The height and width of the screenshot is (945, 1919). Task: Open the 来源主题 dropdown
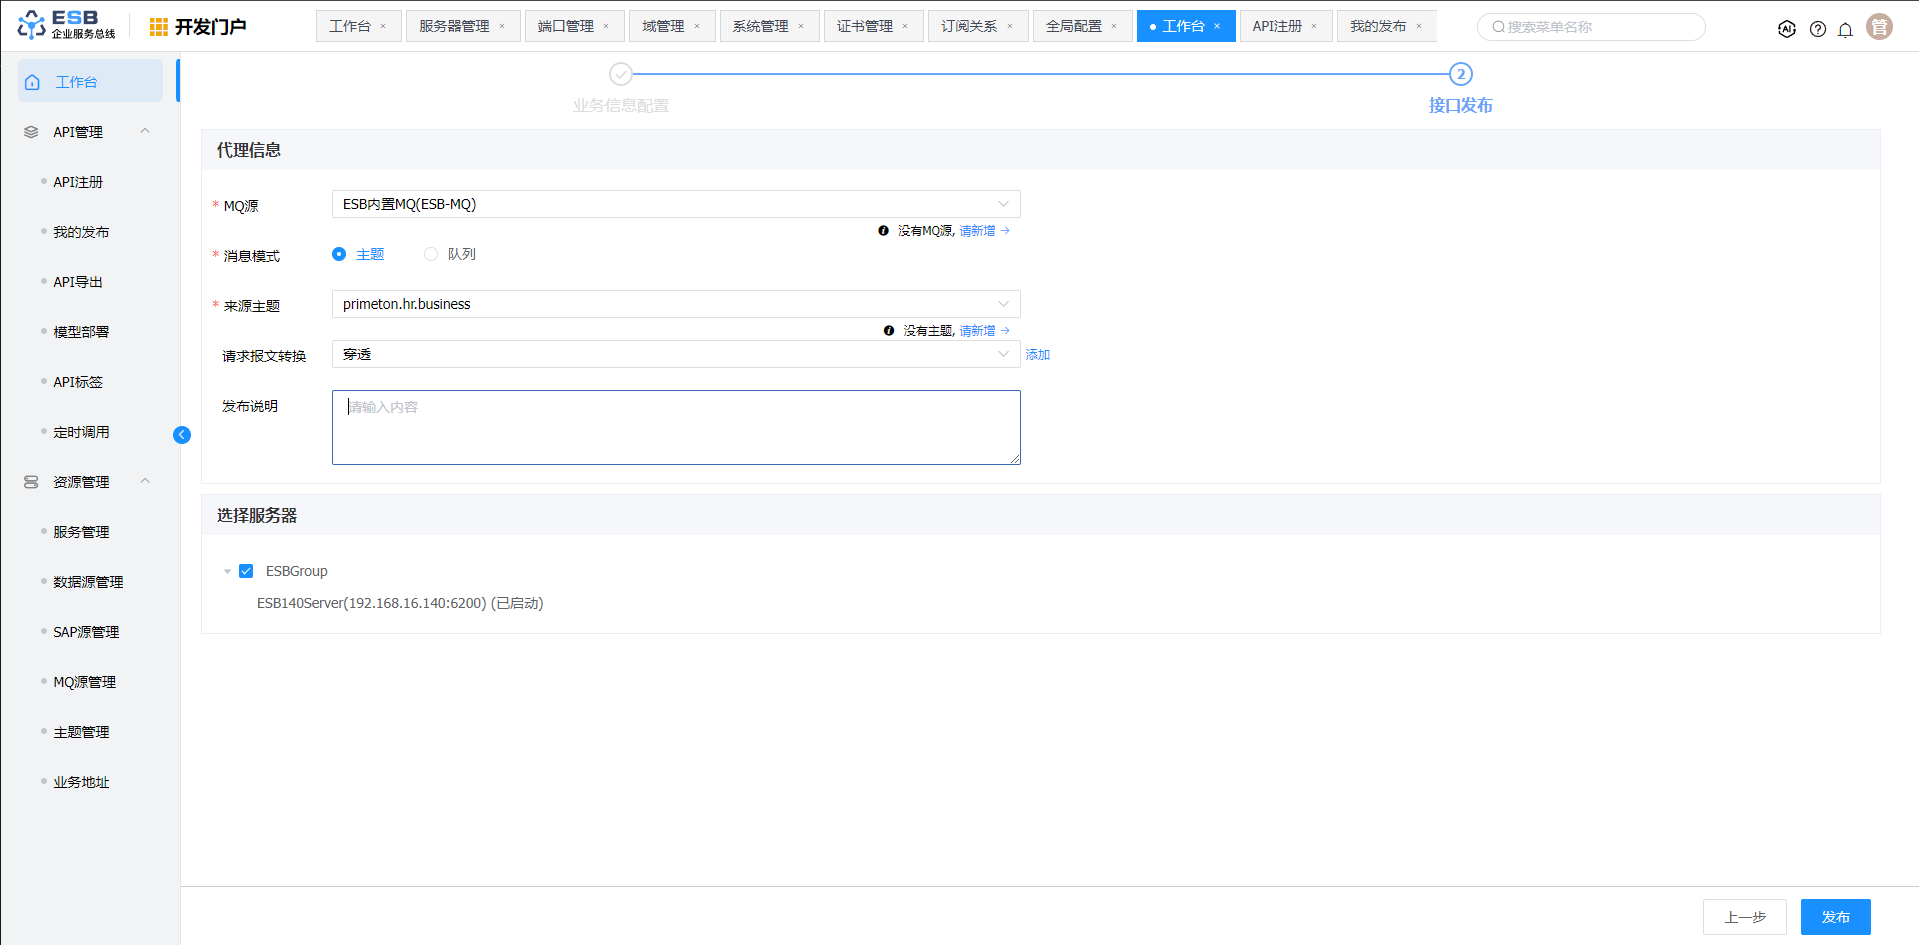[675, 304]
